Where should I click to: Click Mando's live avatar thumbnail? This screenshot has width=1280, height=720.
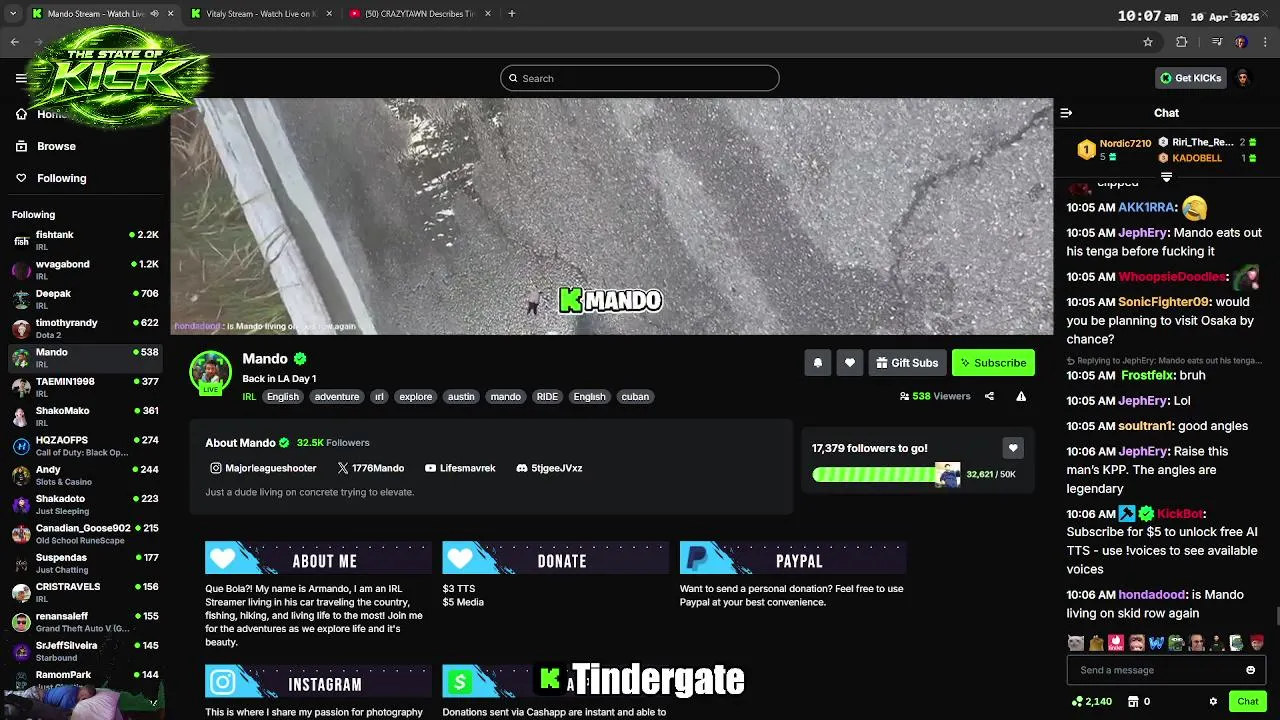(x=210, y=373)
